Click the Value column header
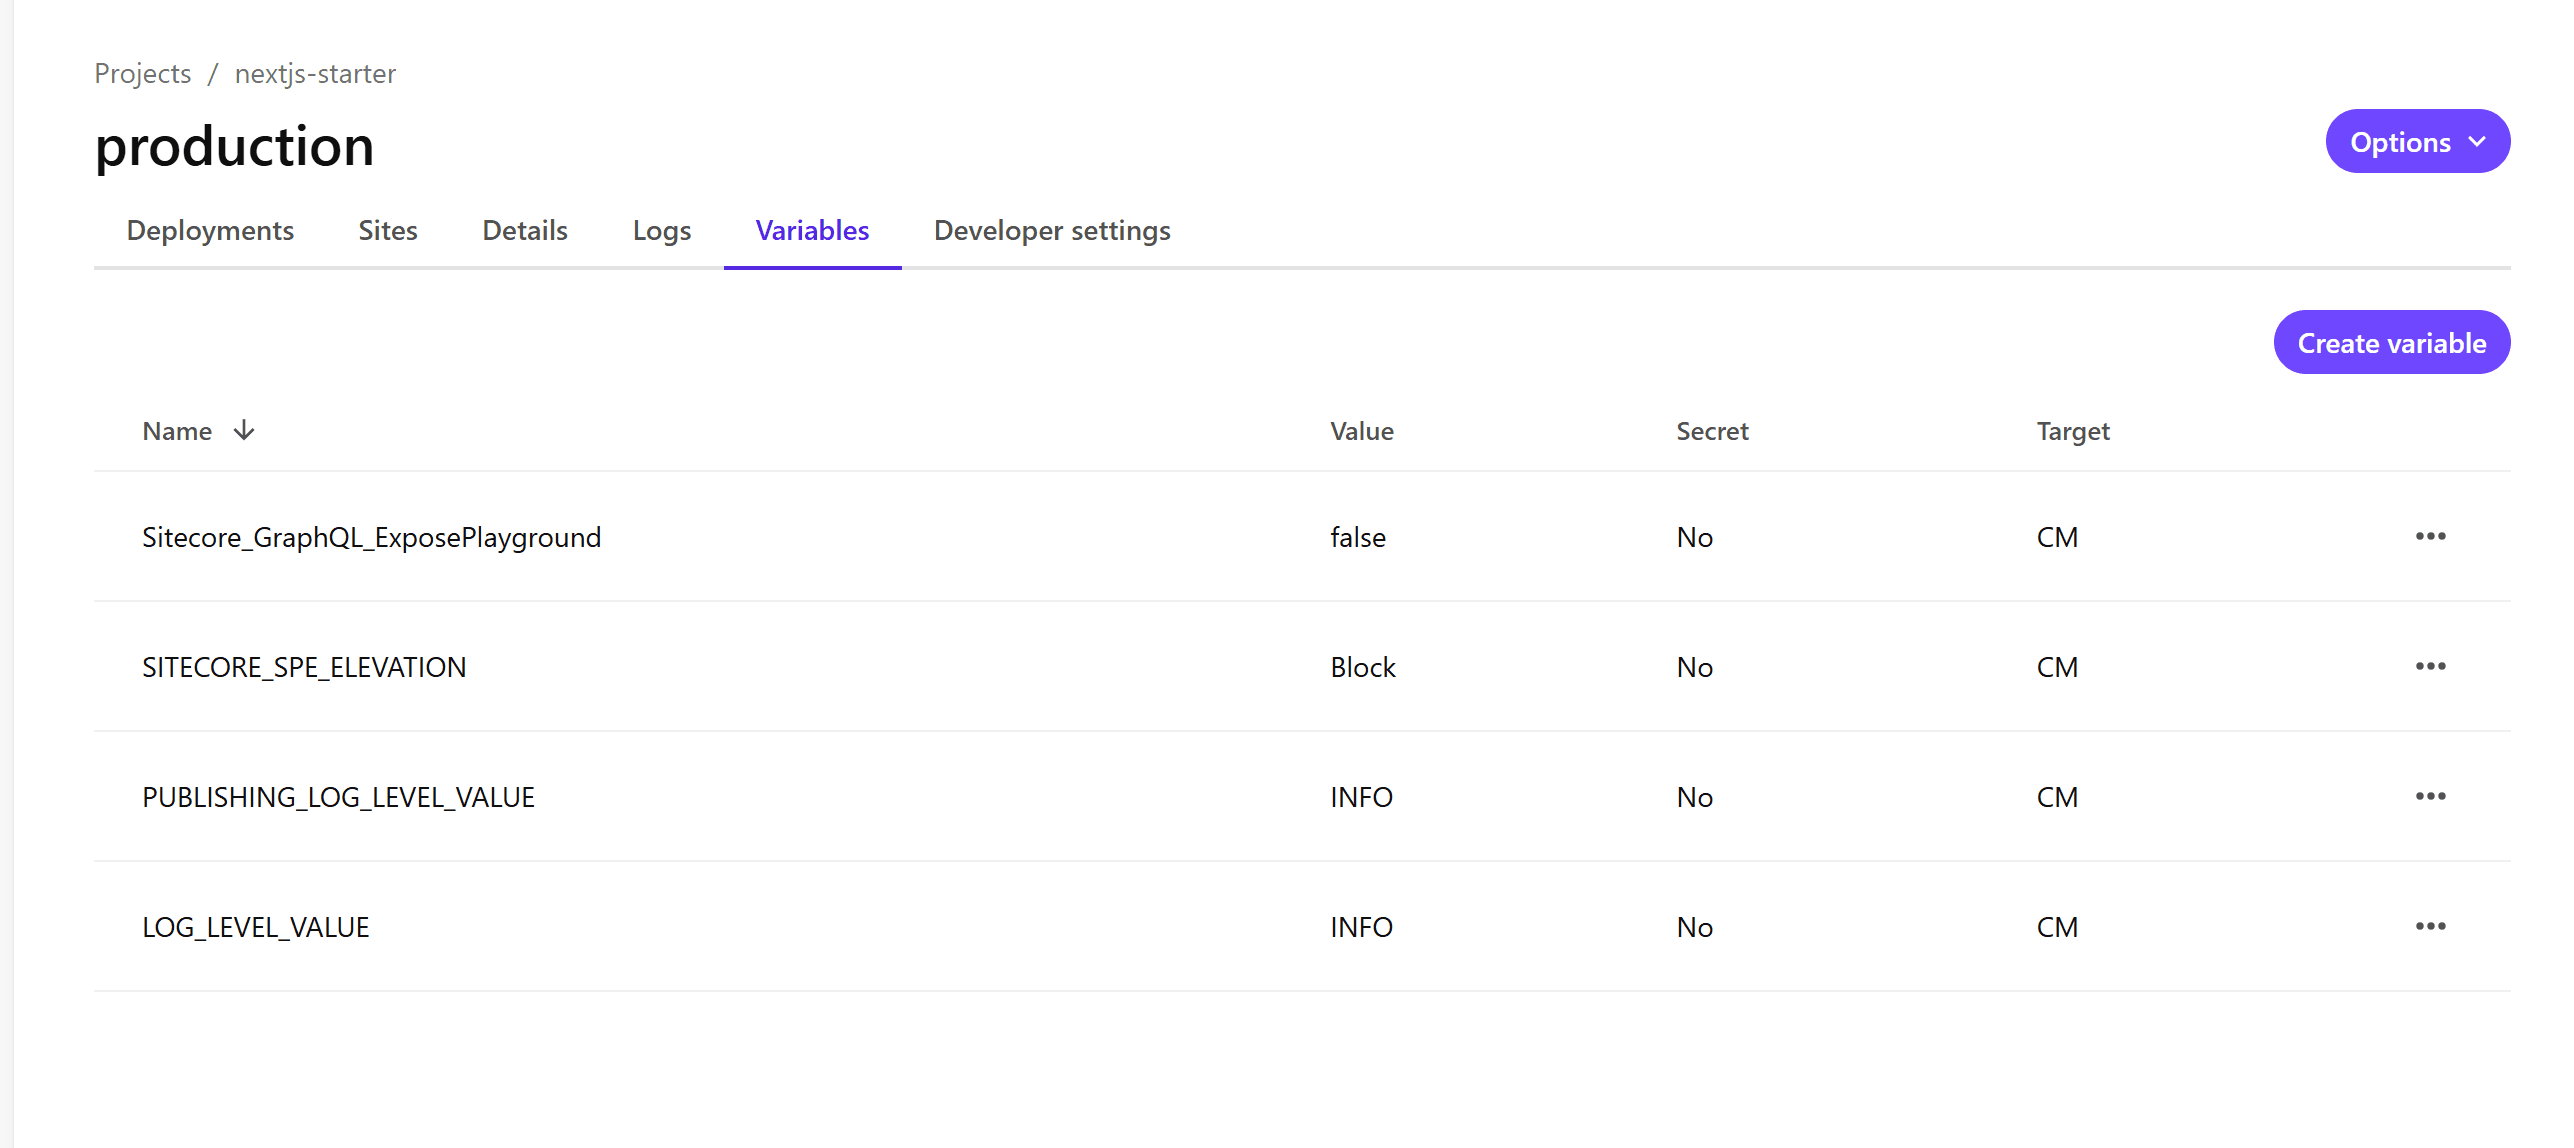 click(x=1361, y=431)
